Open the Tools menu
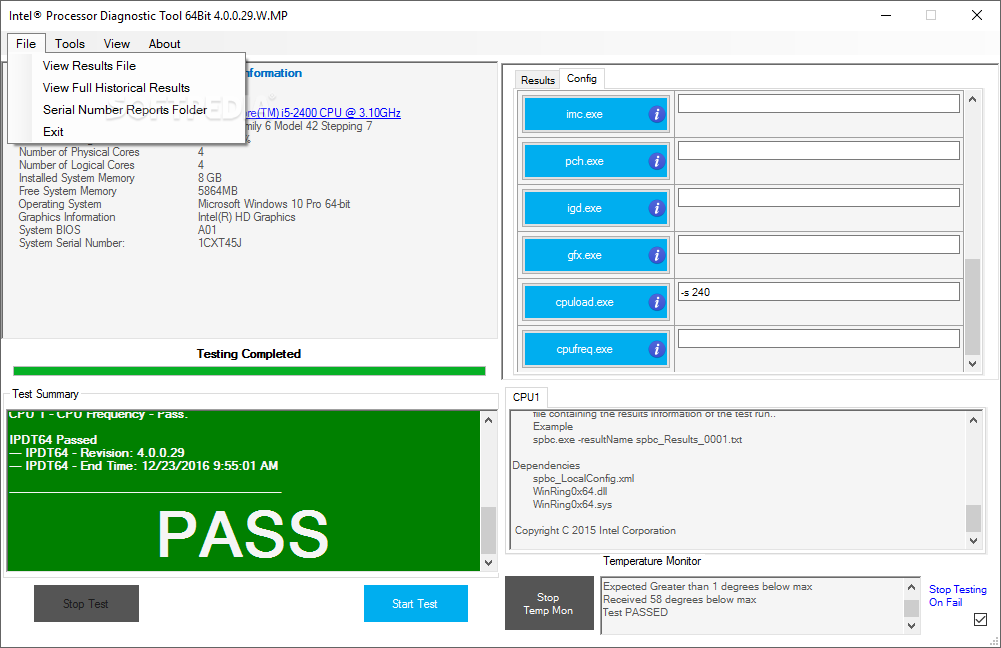 click(x=70, y=43)
